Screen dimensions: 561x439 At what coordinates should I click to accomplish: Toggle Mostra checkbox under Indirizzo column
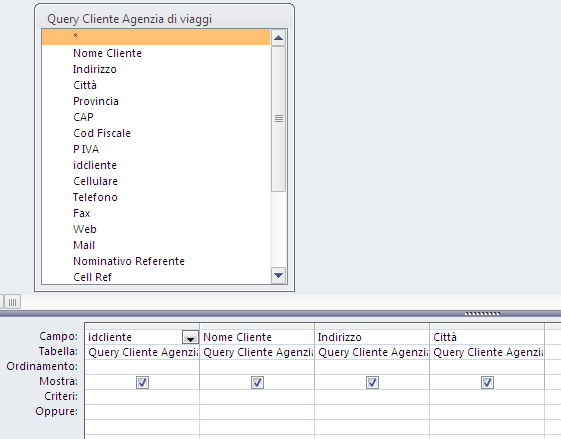click(x=372, y=382)
